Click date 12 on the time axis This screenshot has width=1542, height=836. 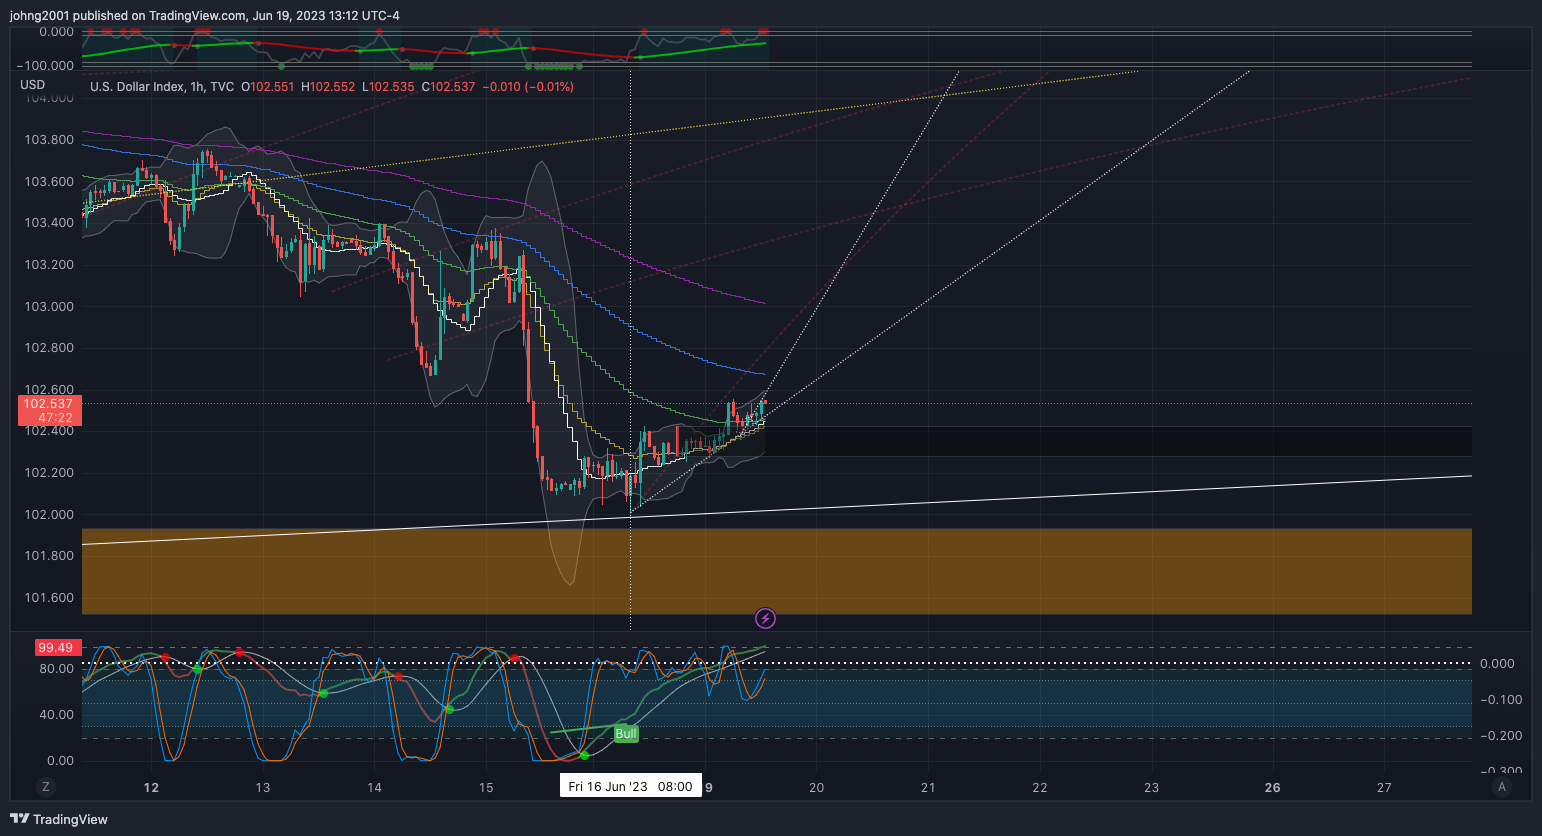tap(151, 788)
